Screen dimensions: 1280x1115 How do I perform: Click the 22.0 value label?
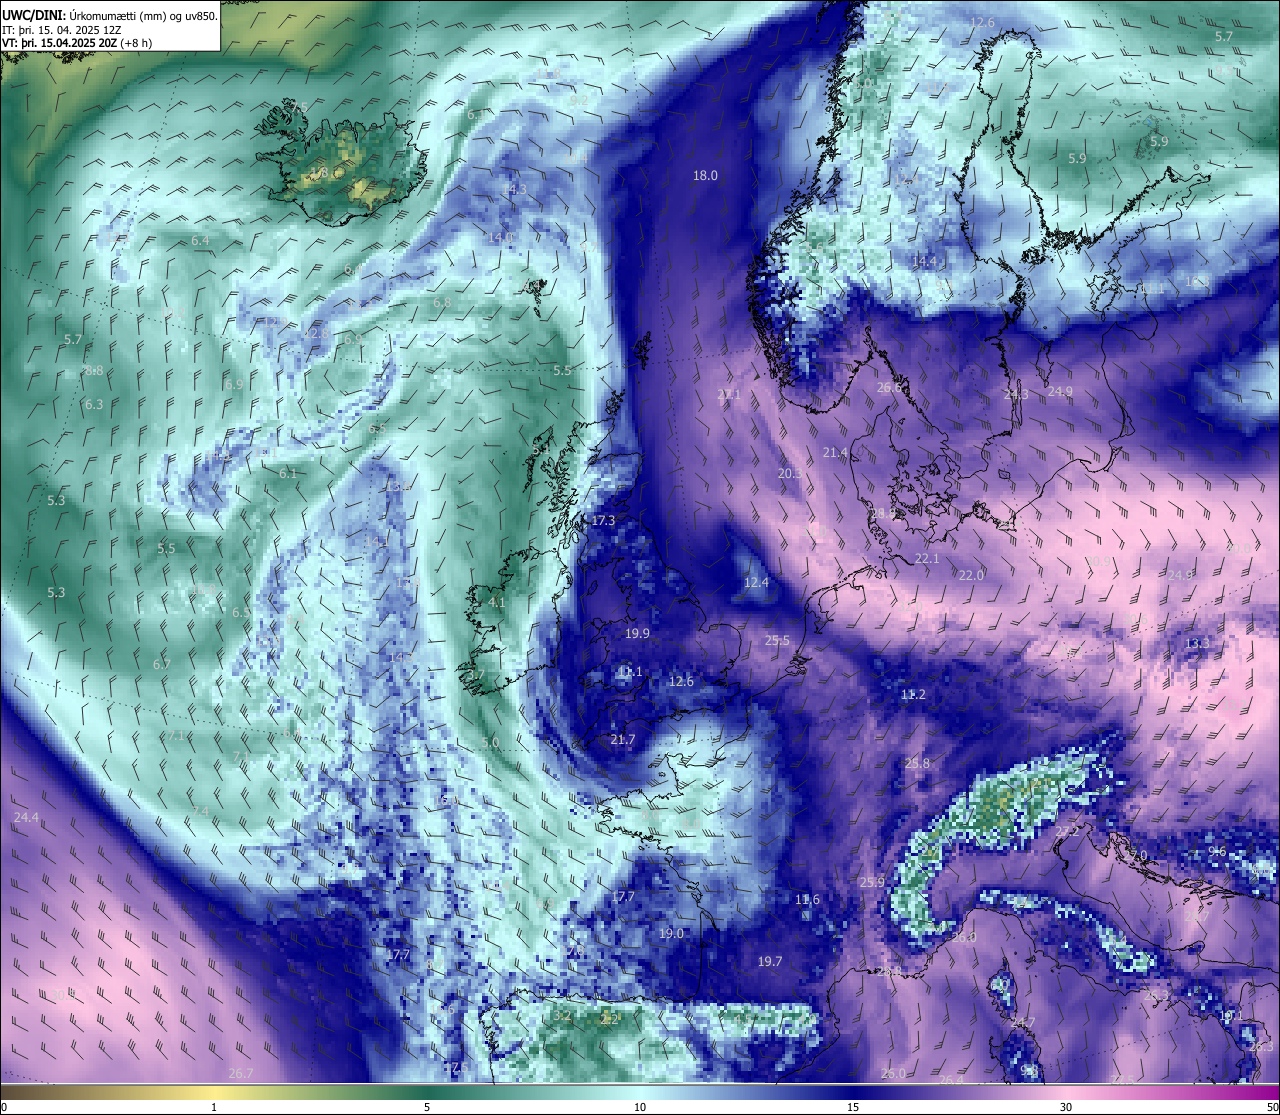tap(971, 575)
